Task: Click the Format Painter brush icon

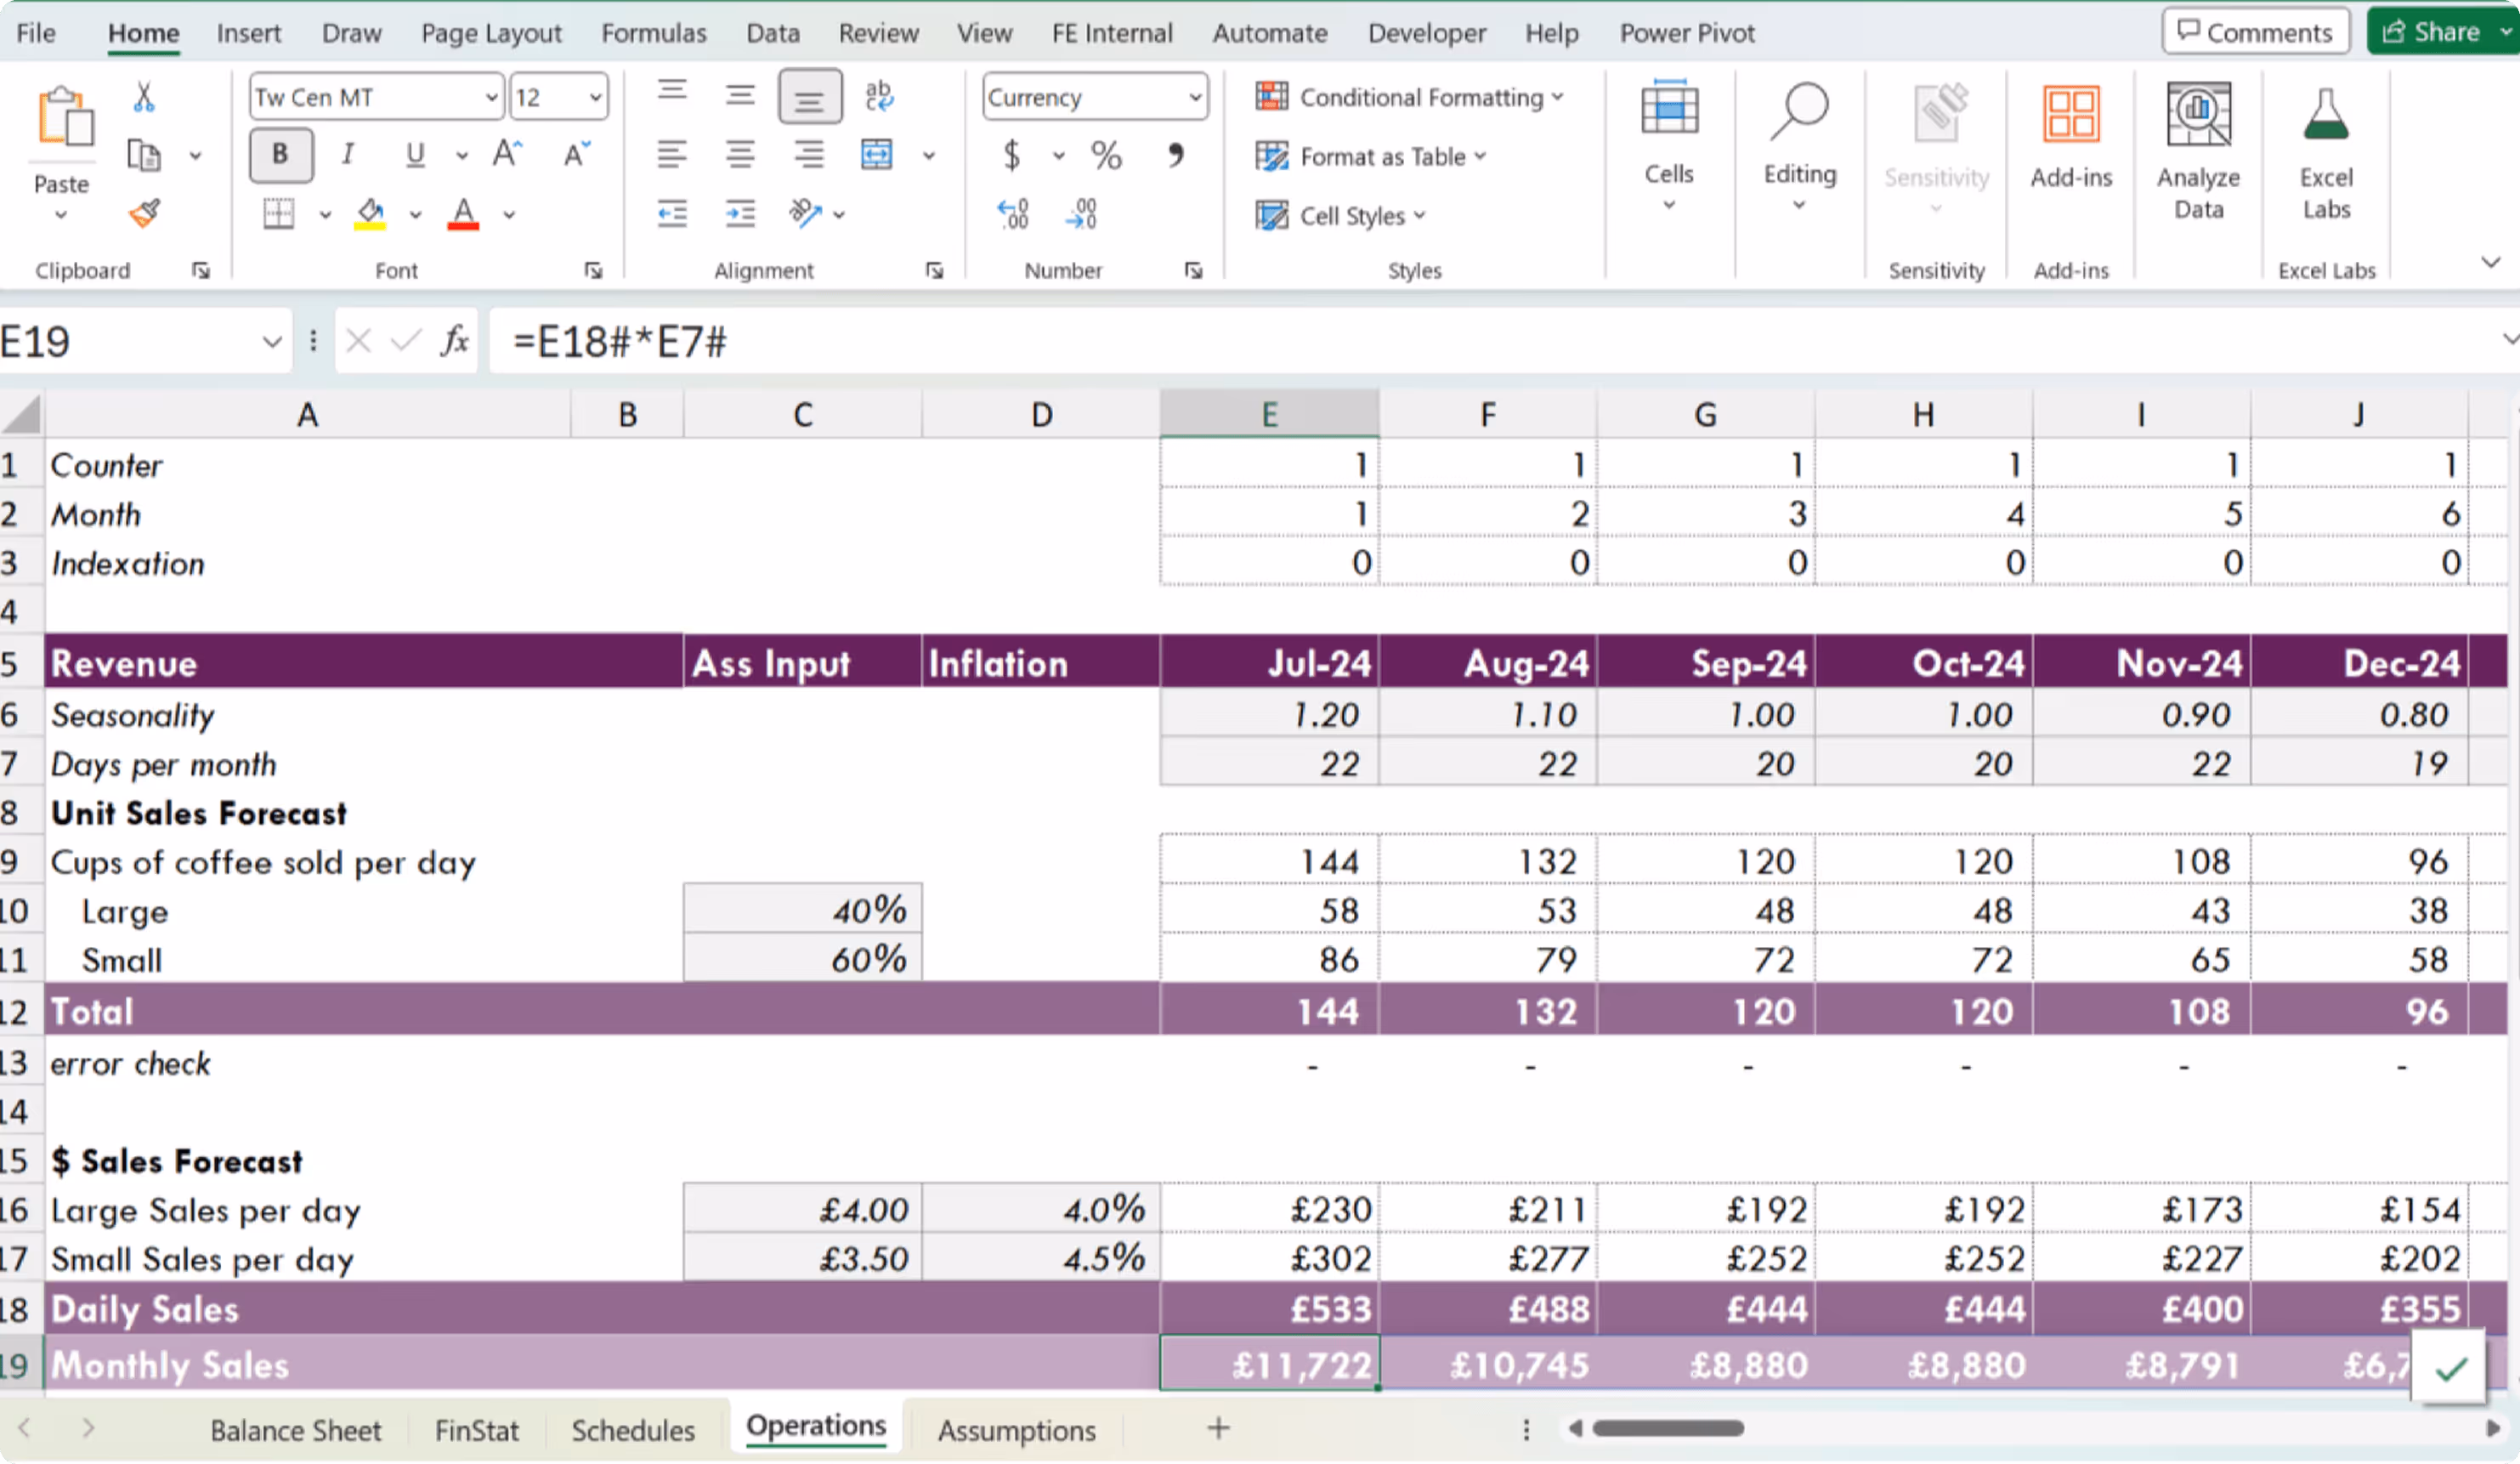Action: (x=144, y=213)
